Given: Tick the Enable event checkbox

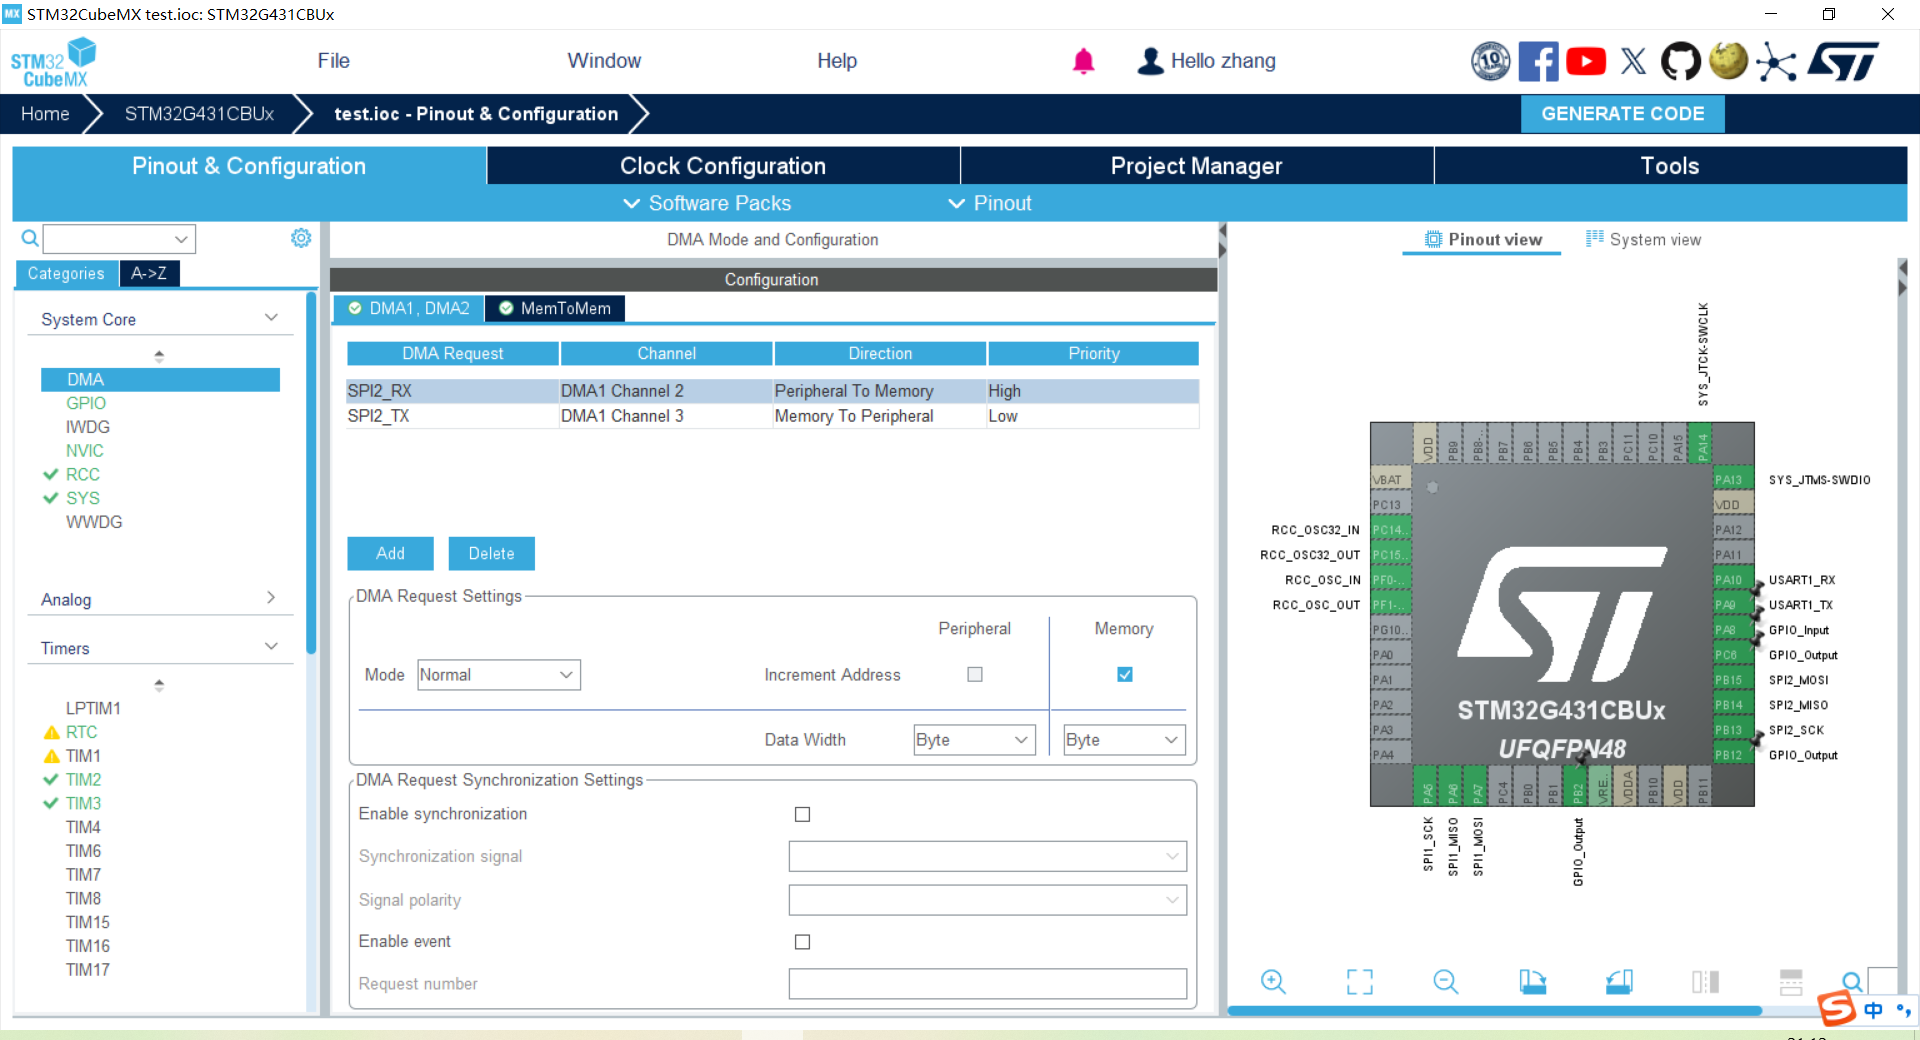Looking at the screenshot, I should pyautogui.click(x=802, y=942).
